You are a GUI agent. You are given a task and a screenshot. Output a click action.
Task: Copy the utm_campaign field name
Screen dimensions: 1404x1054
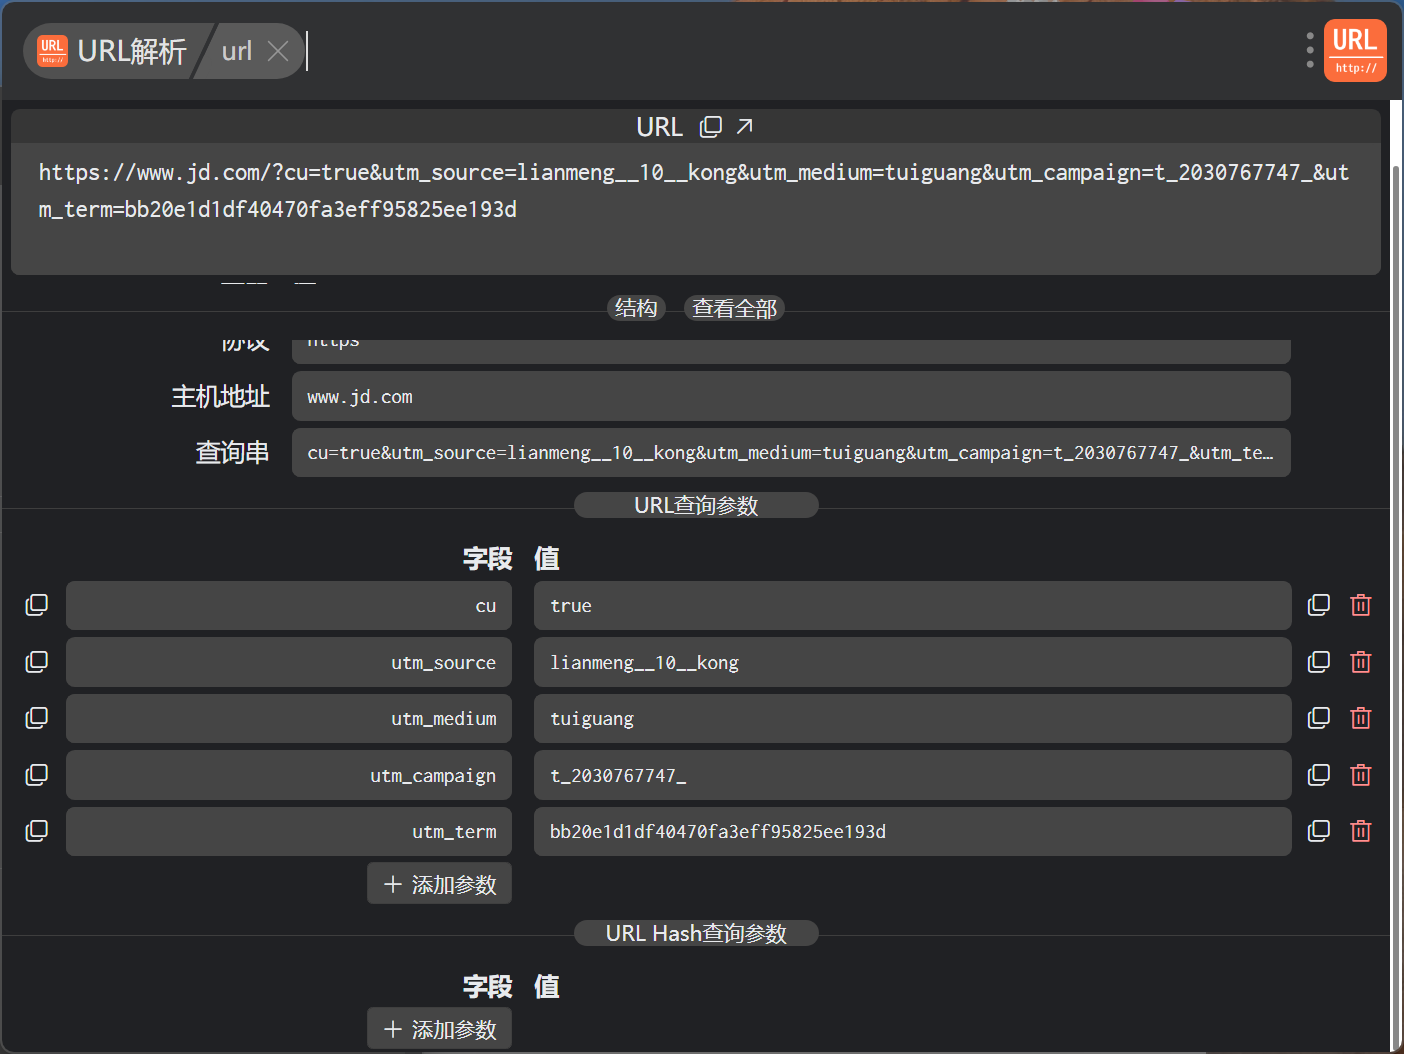coord(37,775)
